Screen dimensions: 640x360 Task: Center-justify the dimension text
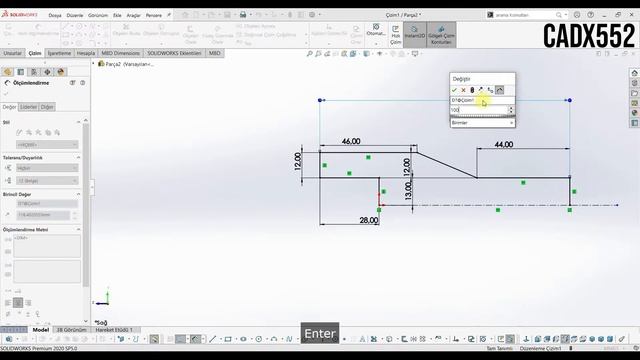[18, 303]
